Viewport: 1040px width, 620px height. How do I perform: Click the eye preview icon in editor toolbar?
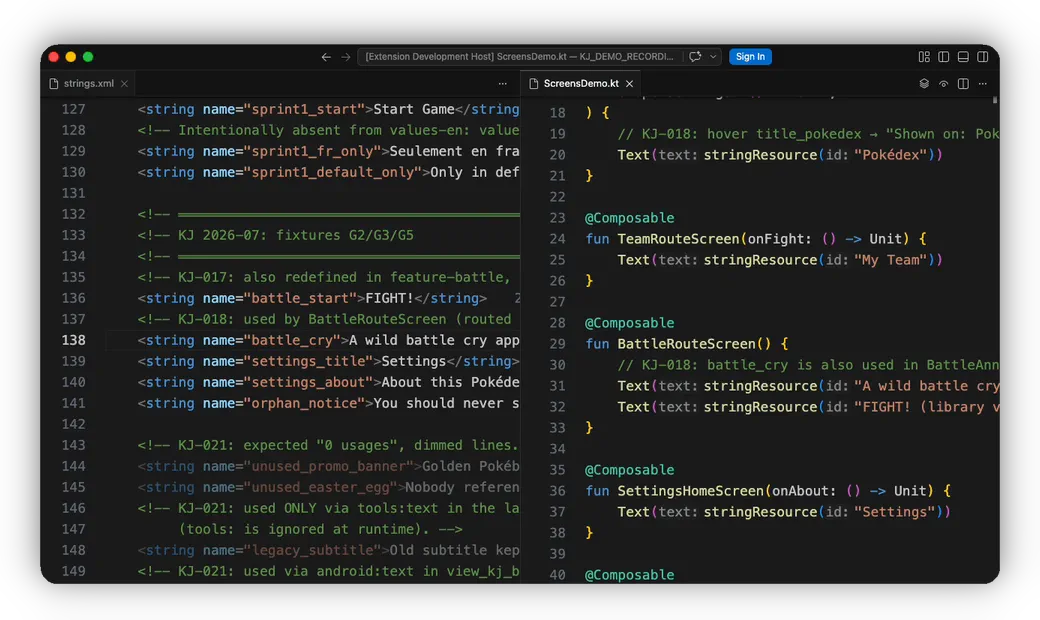tap(943, 84)
